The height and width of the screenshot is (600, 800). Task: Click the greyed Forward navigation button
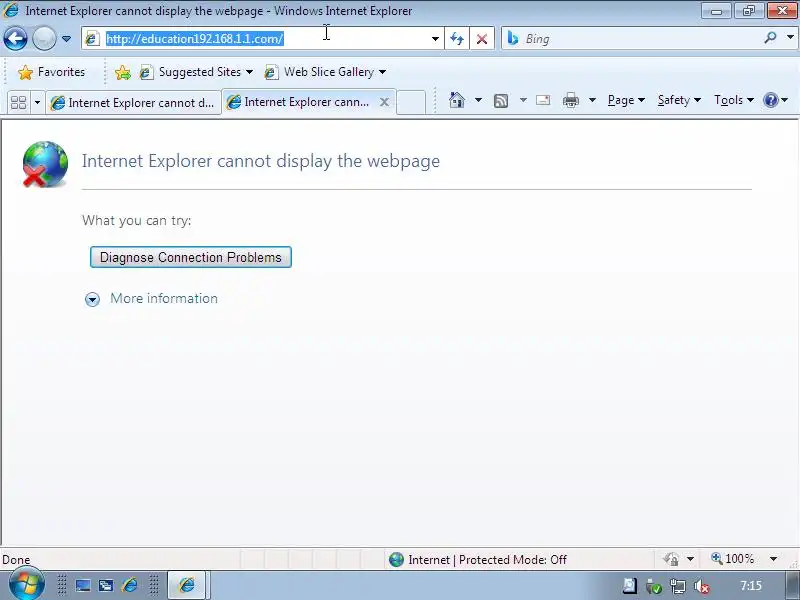click(44, 38)
